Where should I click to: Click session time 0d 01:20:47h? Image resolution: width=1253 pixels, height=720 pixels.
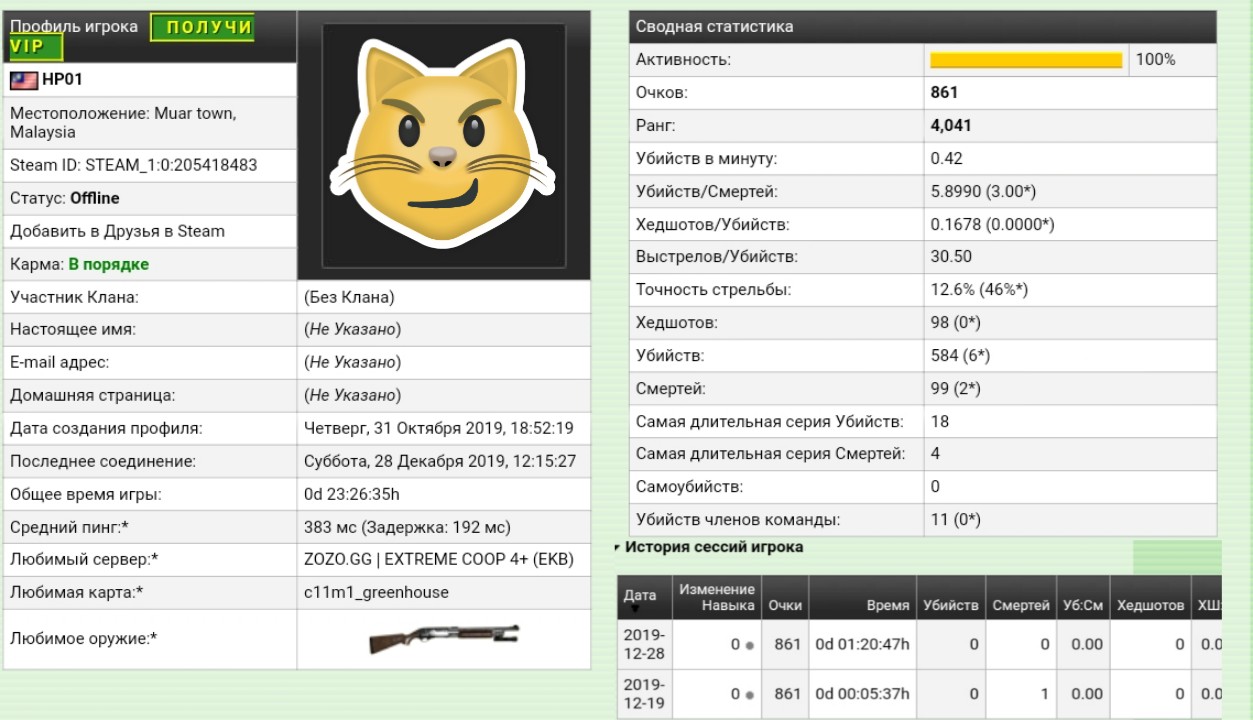coord(862,645)
